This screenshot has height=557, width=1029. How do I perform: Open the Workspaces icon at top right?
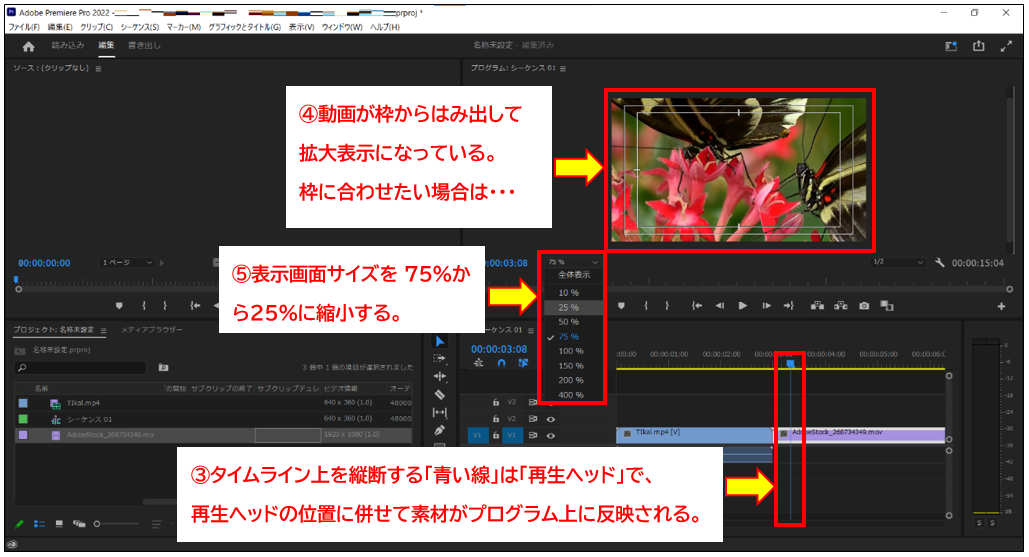tap(951, 46)
